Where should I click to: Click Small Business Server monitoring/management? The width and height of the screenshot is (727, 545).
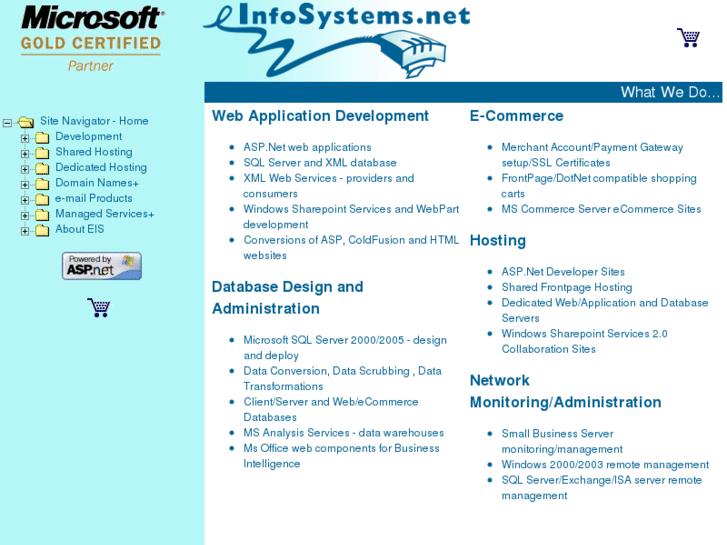point(562,442)
